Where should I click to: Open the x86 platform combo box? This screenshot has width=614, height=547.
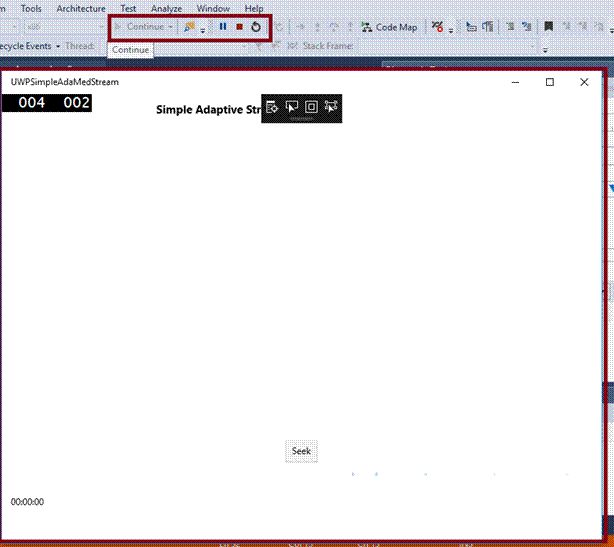tap(65, 27)
